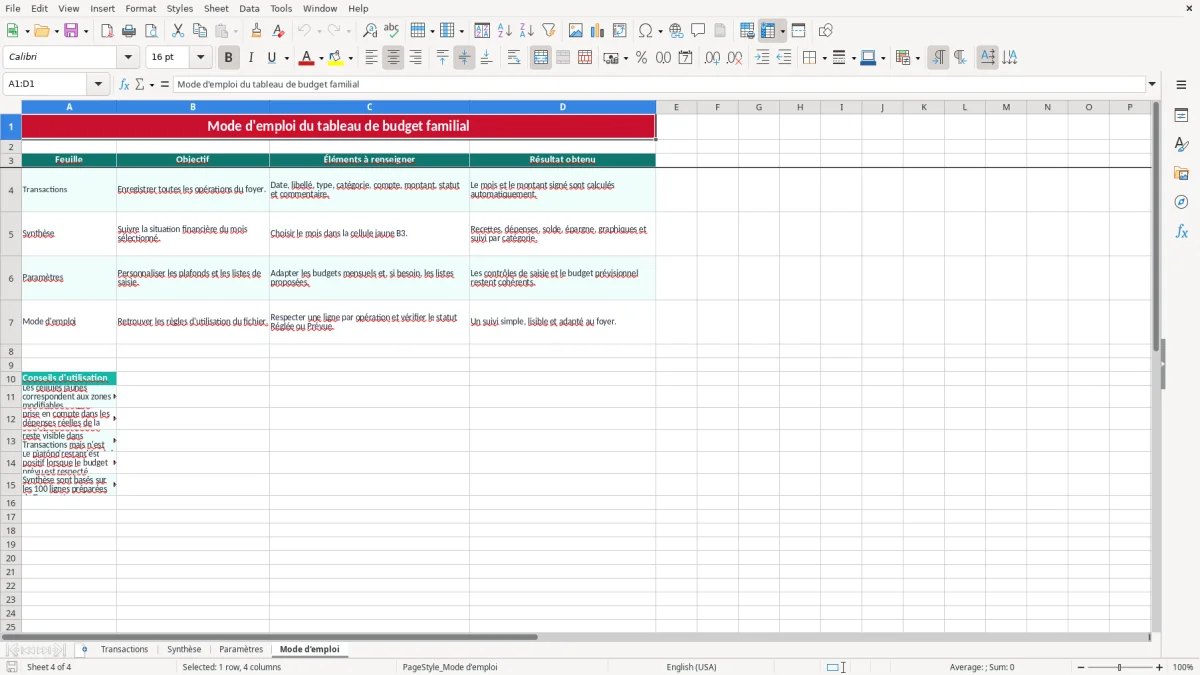Sort ascending

tap(505, 31)
